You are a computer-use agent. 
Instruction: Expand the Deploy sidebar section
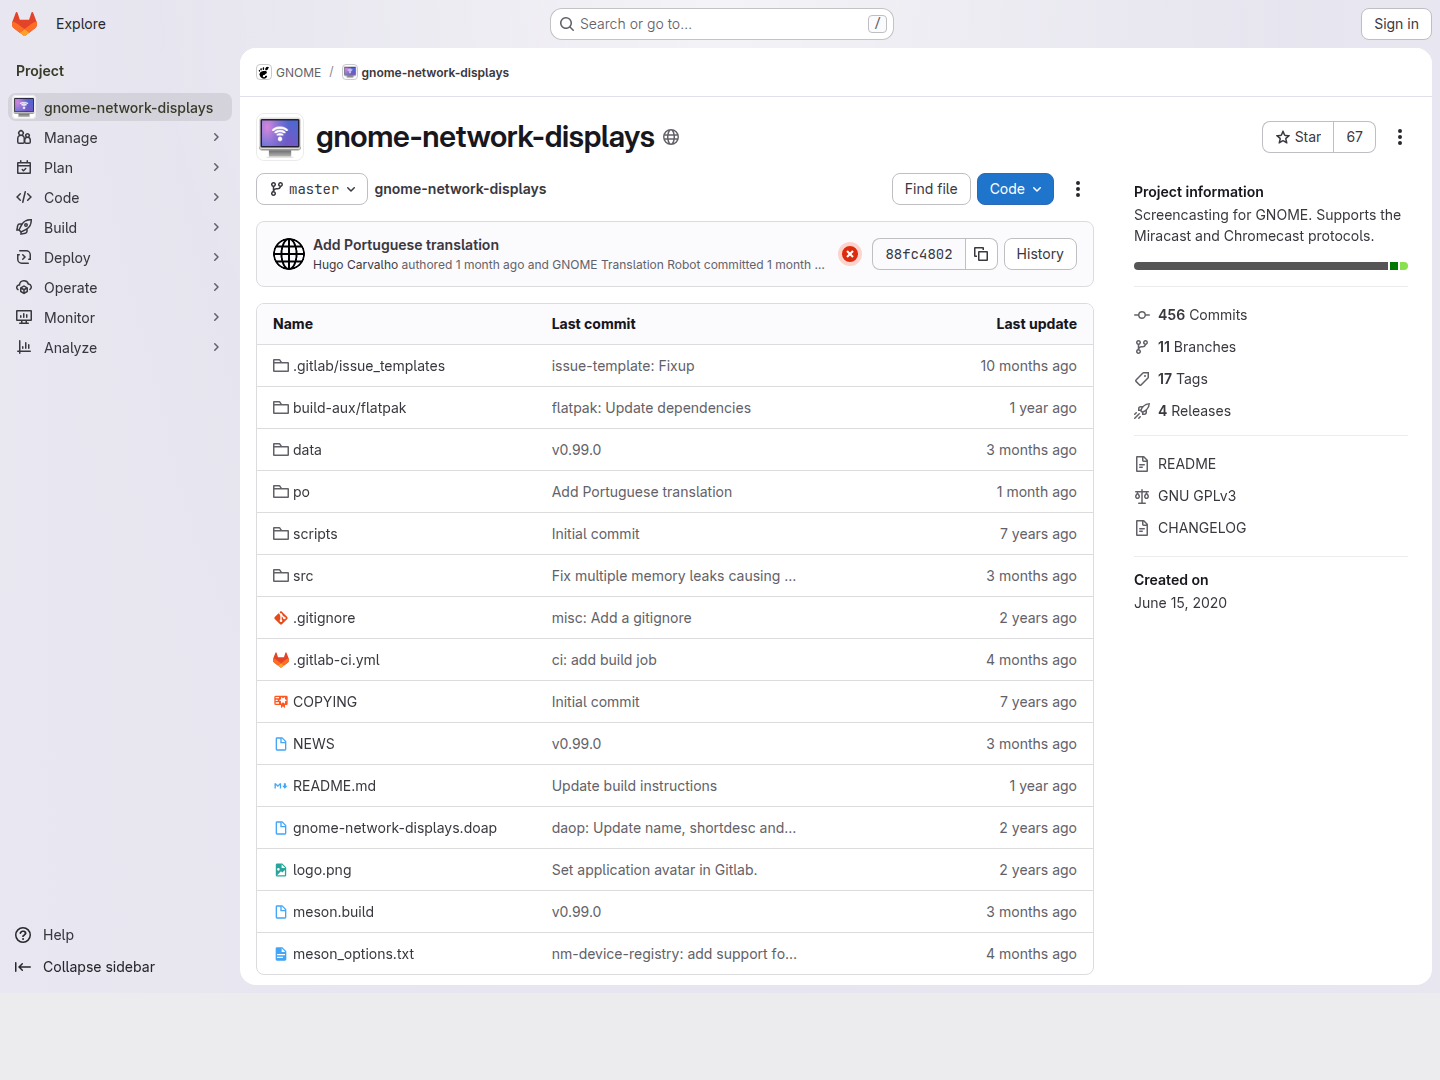tap(120, 258)
